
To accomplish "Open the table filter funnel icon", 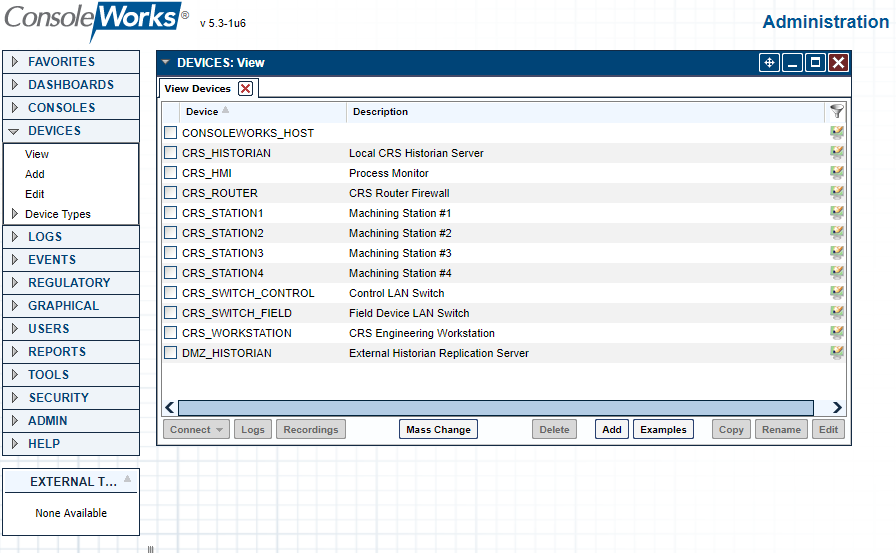I will [837, 111].
